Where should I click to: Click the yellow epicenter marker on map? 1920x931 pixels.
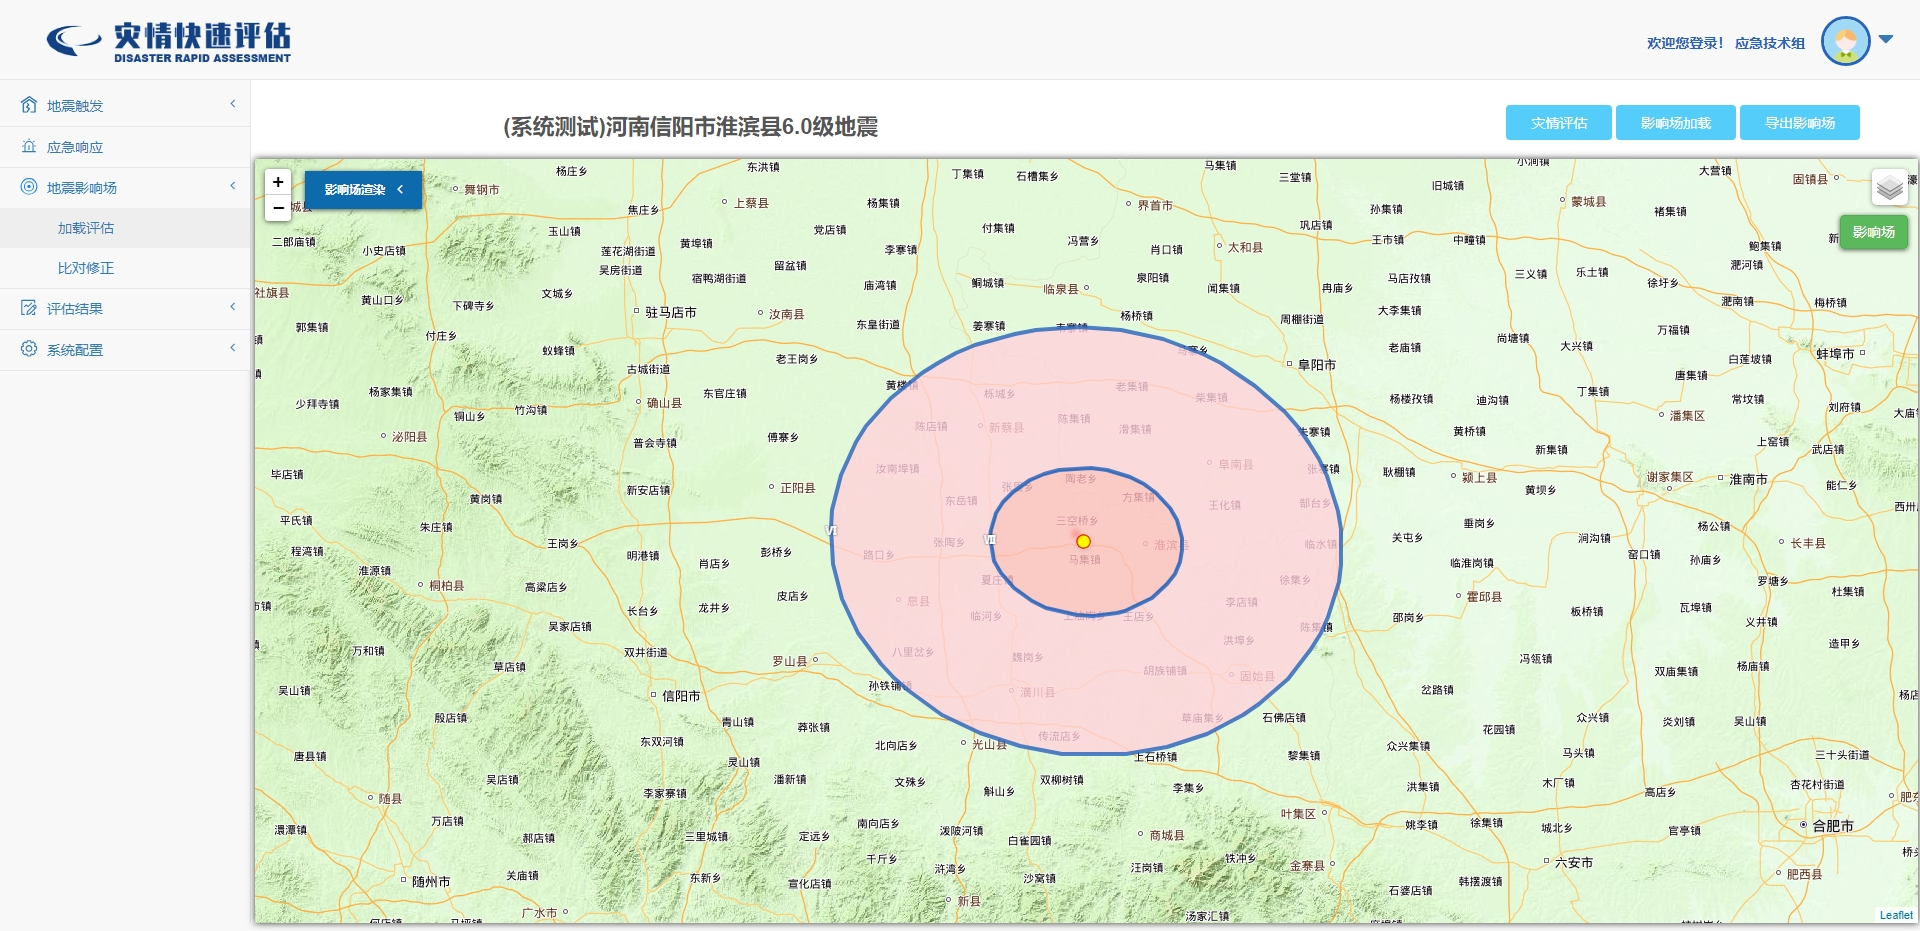coord(1083,541)
